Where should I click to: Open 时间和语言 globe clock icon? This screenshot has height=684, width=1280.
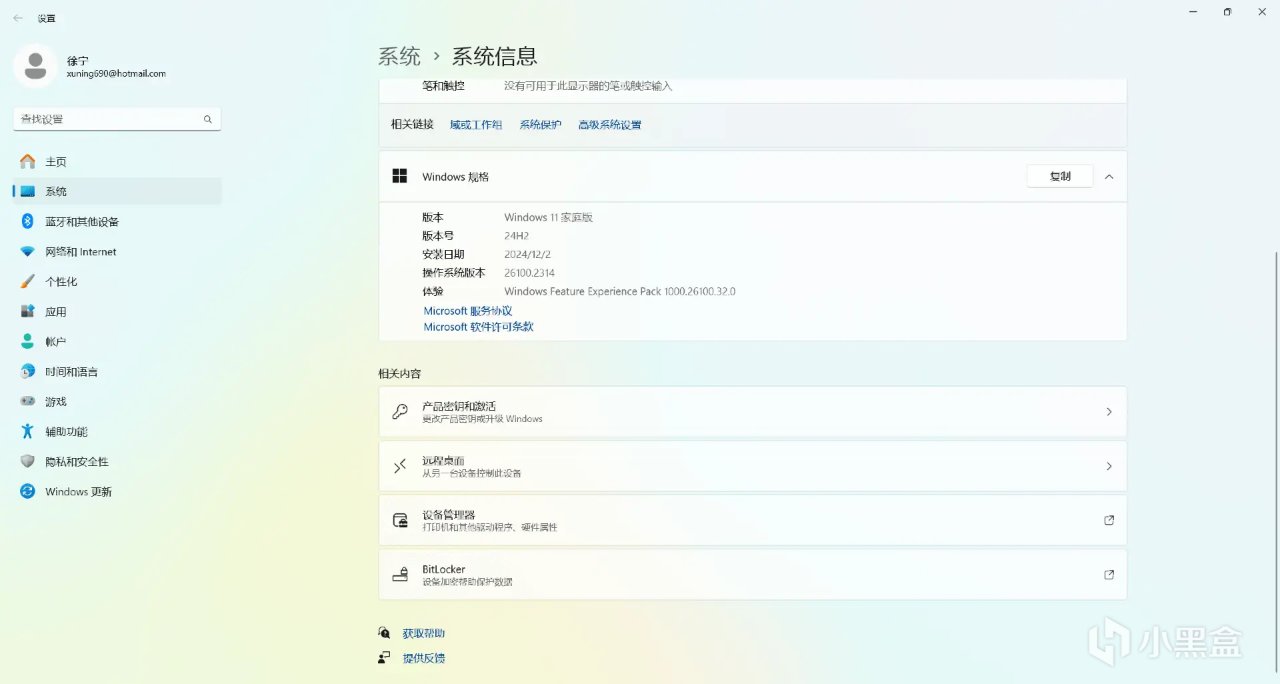(28, 371)
